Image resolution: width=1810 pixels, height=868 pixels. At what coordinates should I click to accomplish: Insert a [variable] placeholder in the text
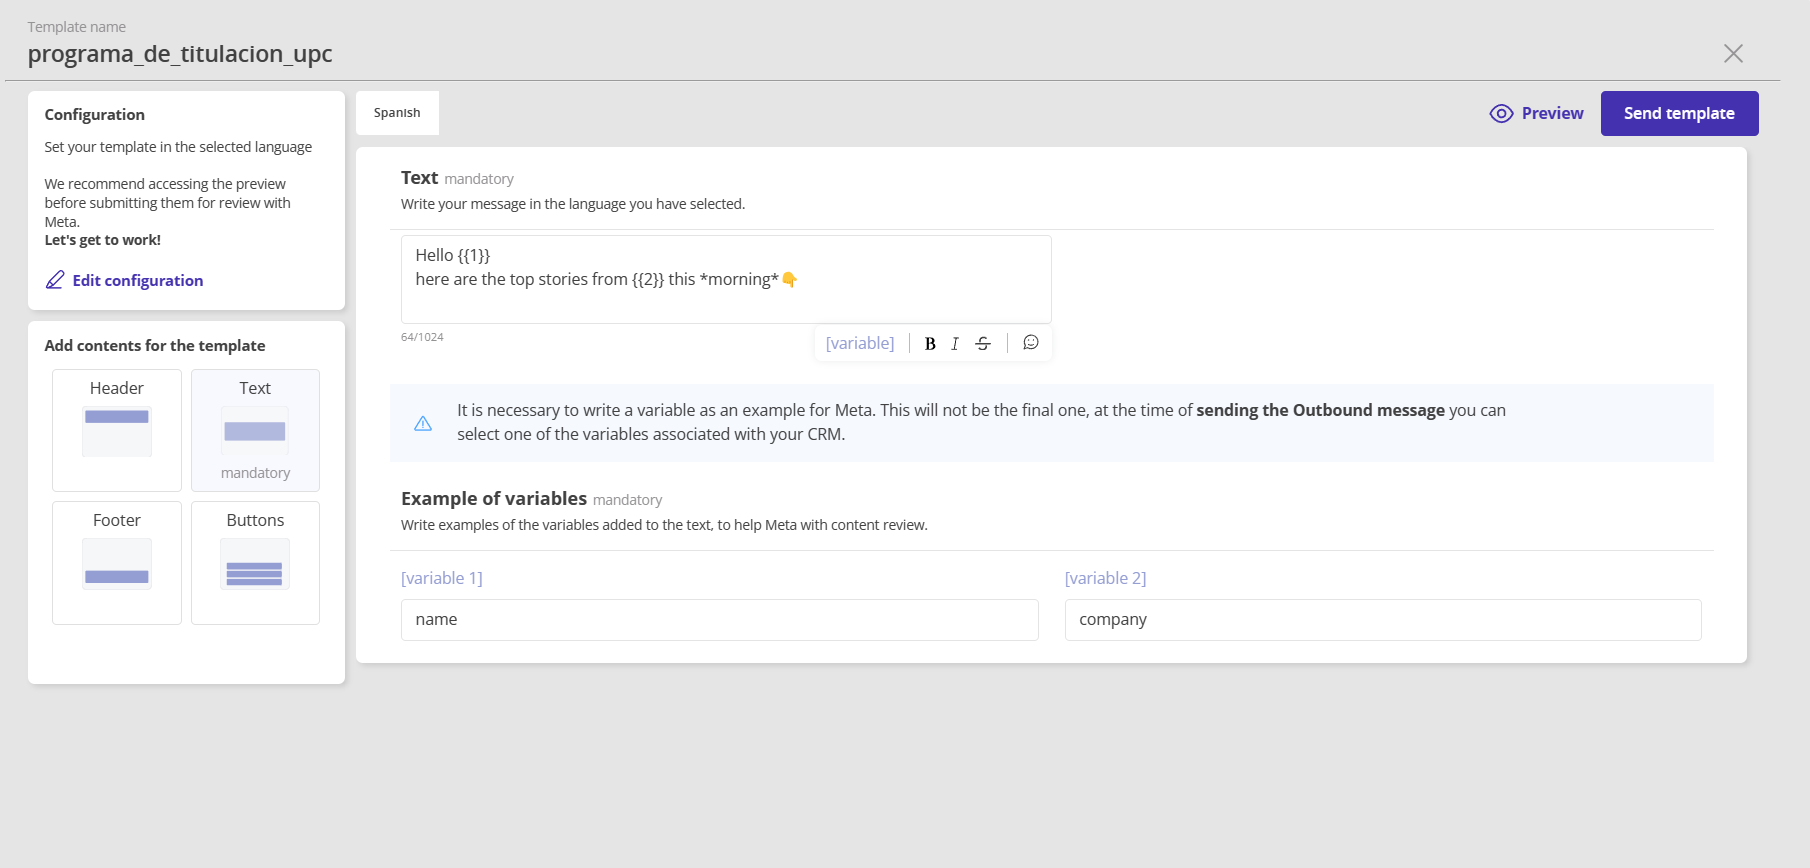tap(860, 343)
